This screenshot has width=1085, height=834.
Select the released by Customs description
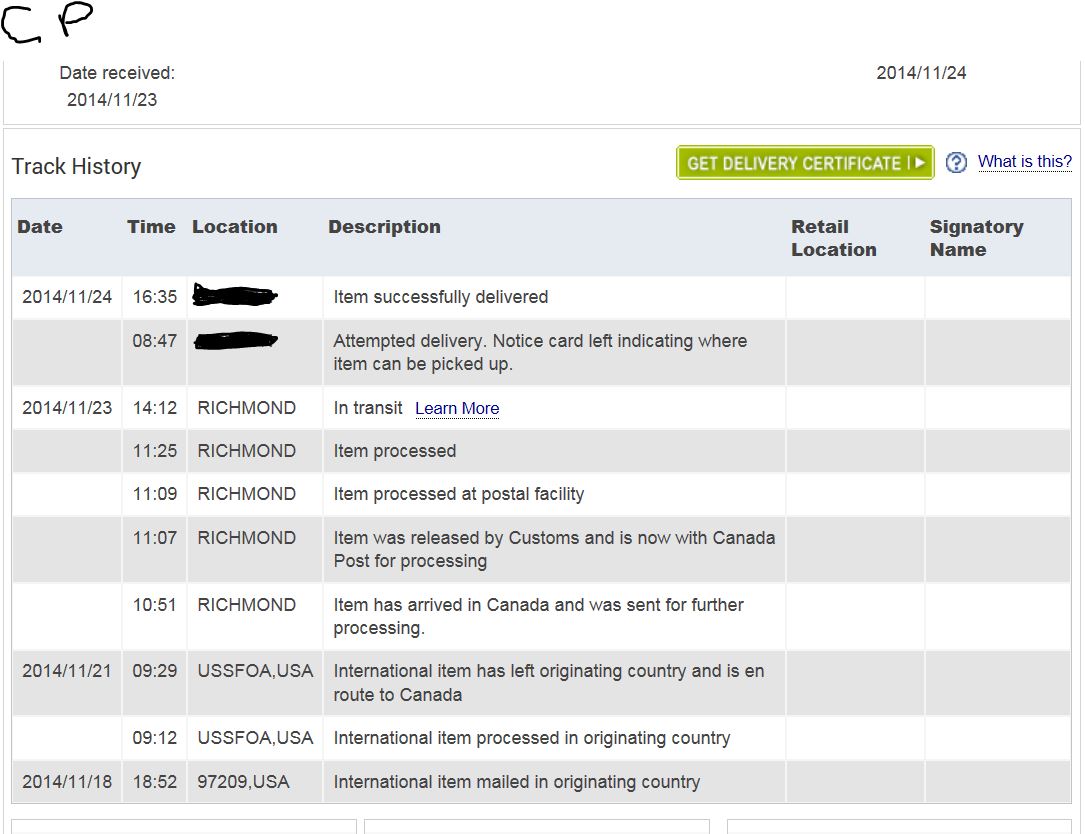click(x=554, y=549)
